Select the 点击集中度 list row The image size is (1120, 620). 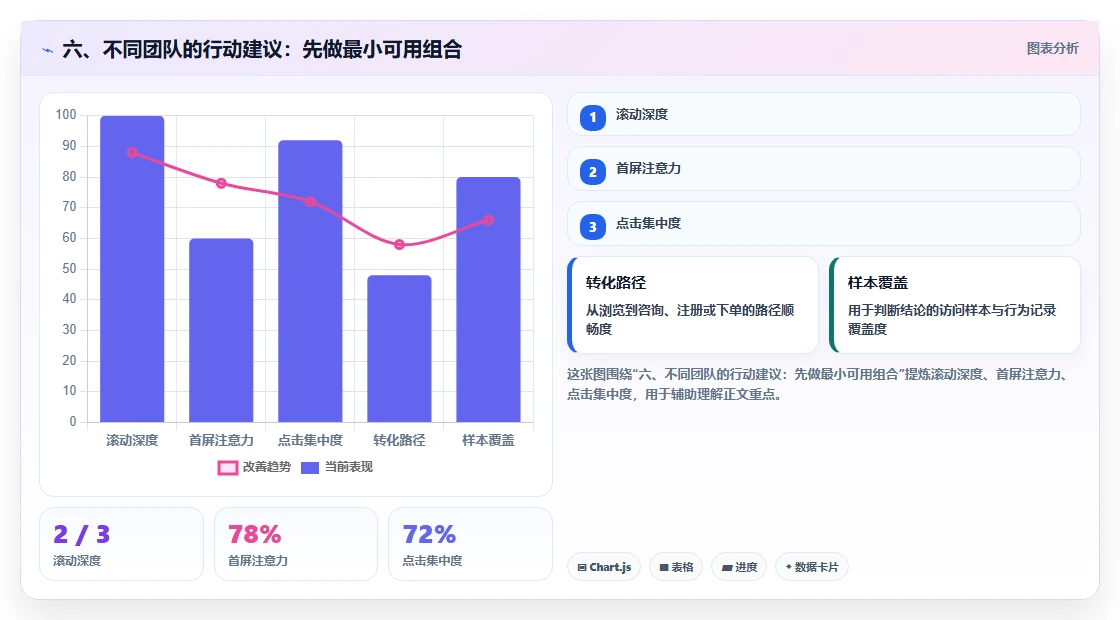click(824, 224)
